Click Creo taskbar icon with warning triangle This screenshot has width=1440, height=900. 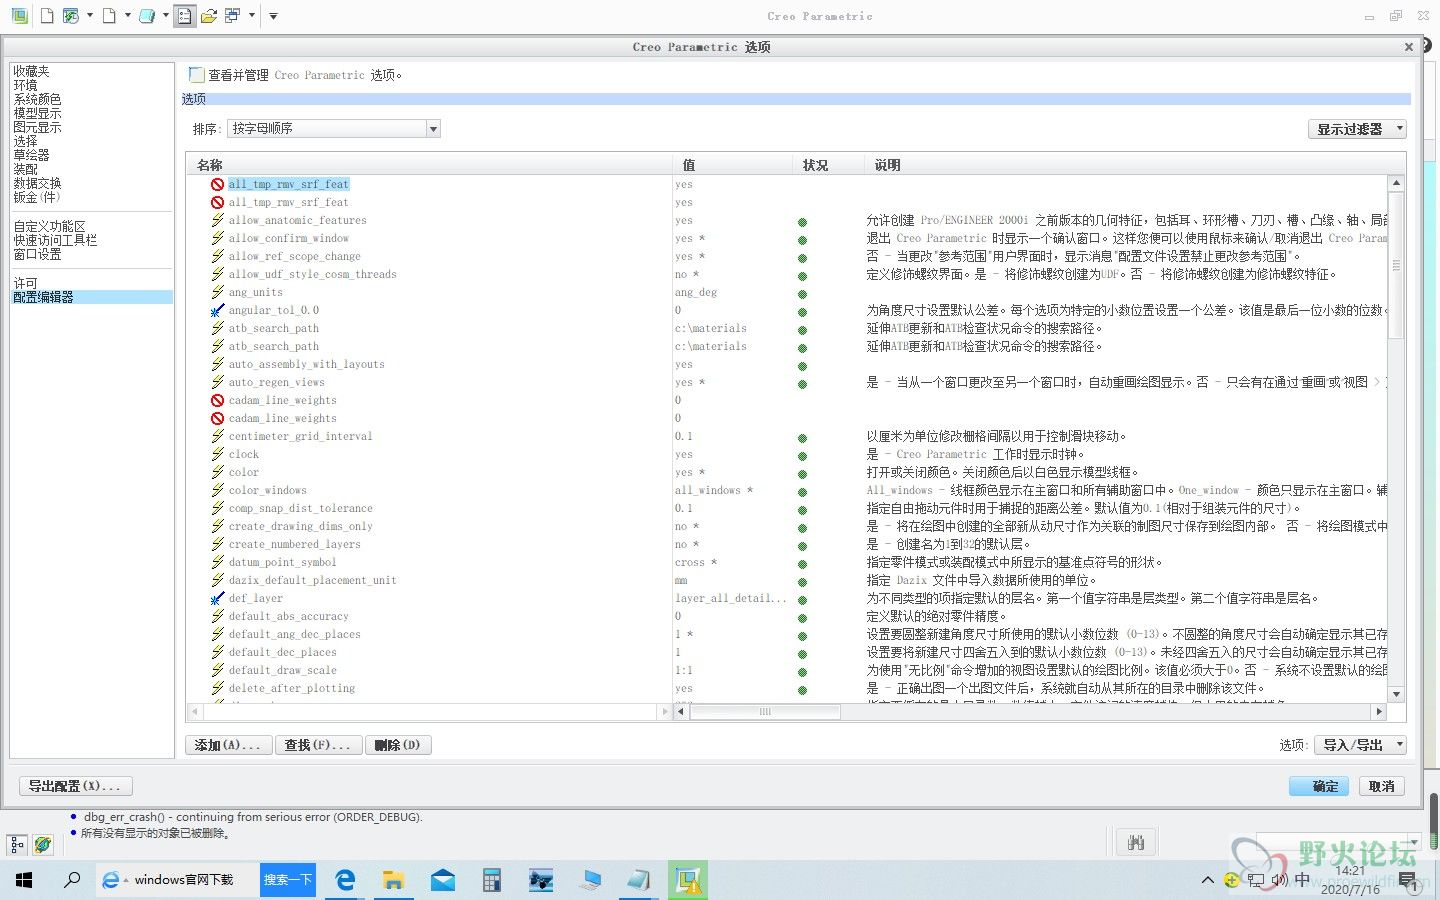[x=687, y=880]
